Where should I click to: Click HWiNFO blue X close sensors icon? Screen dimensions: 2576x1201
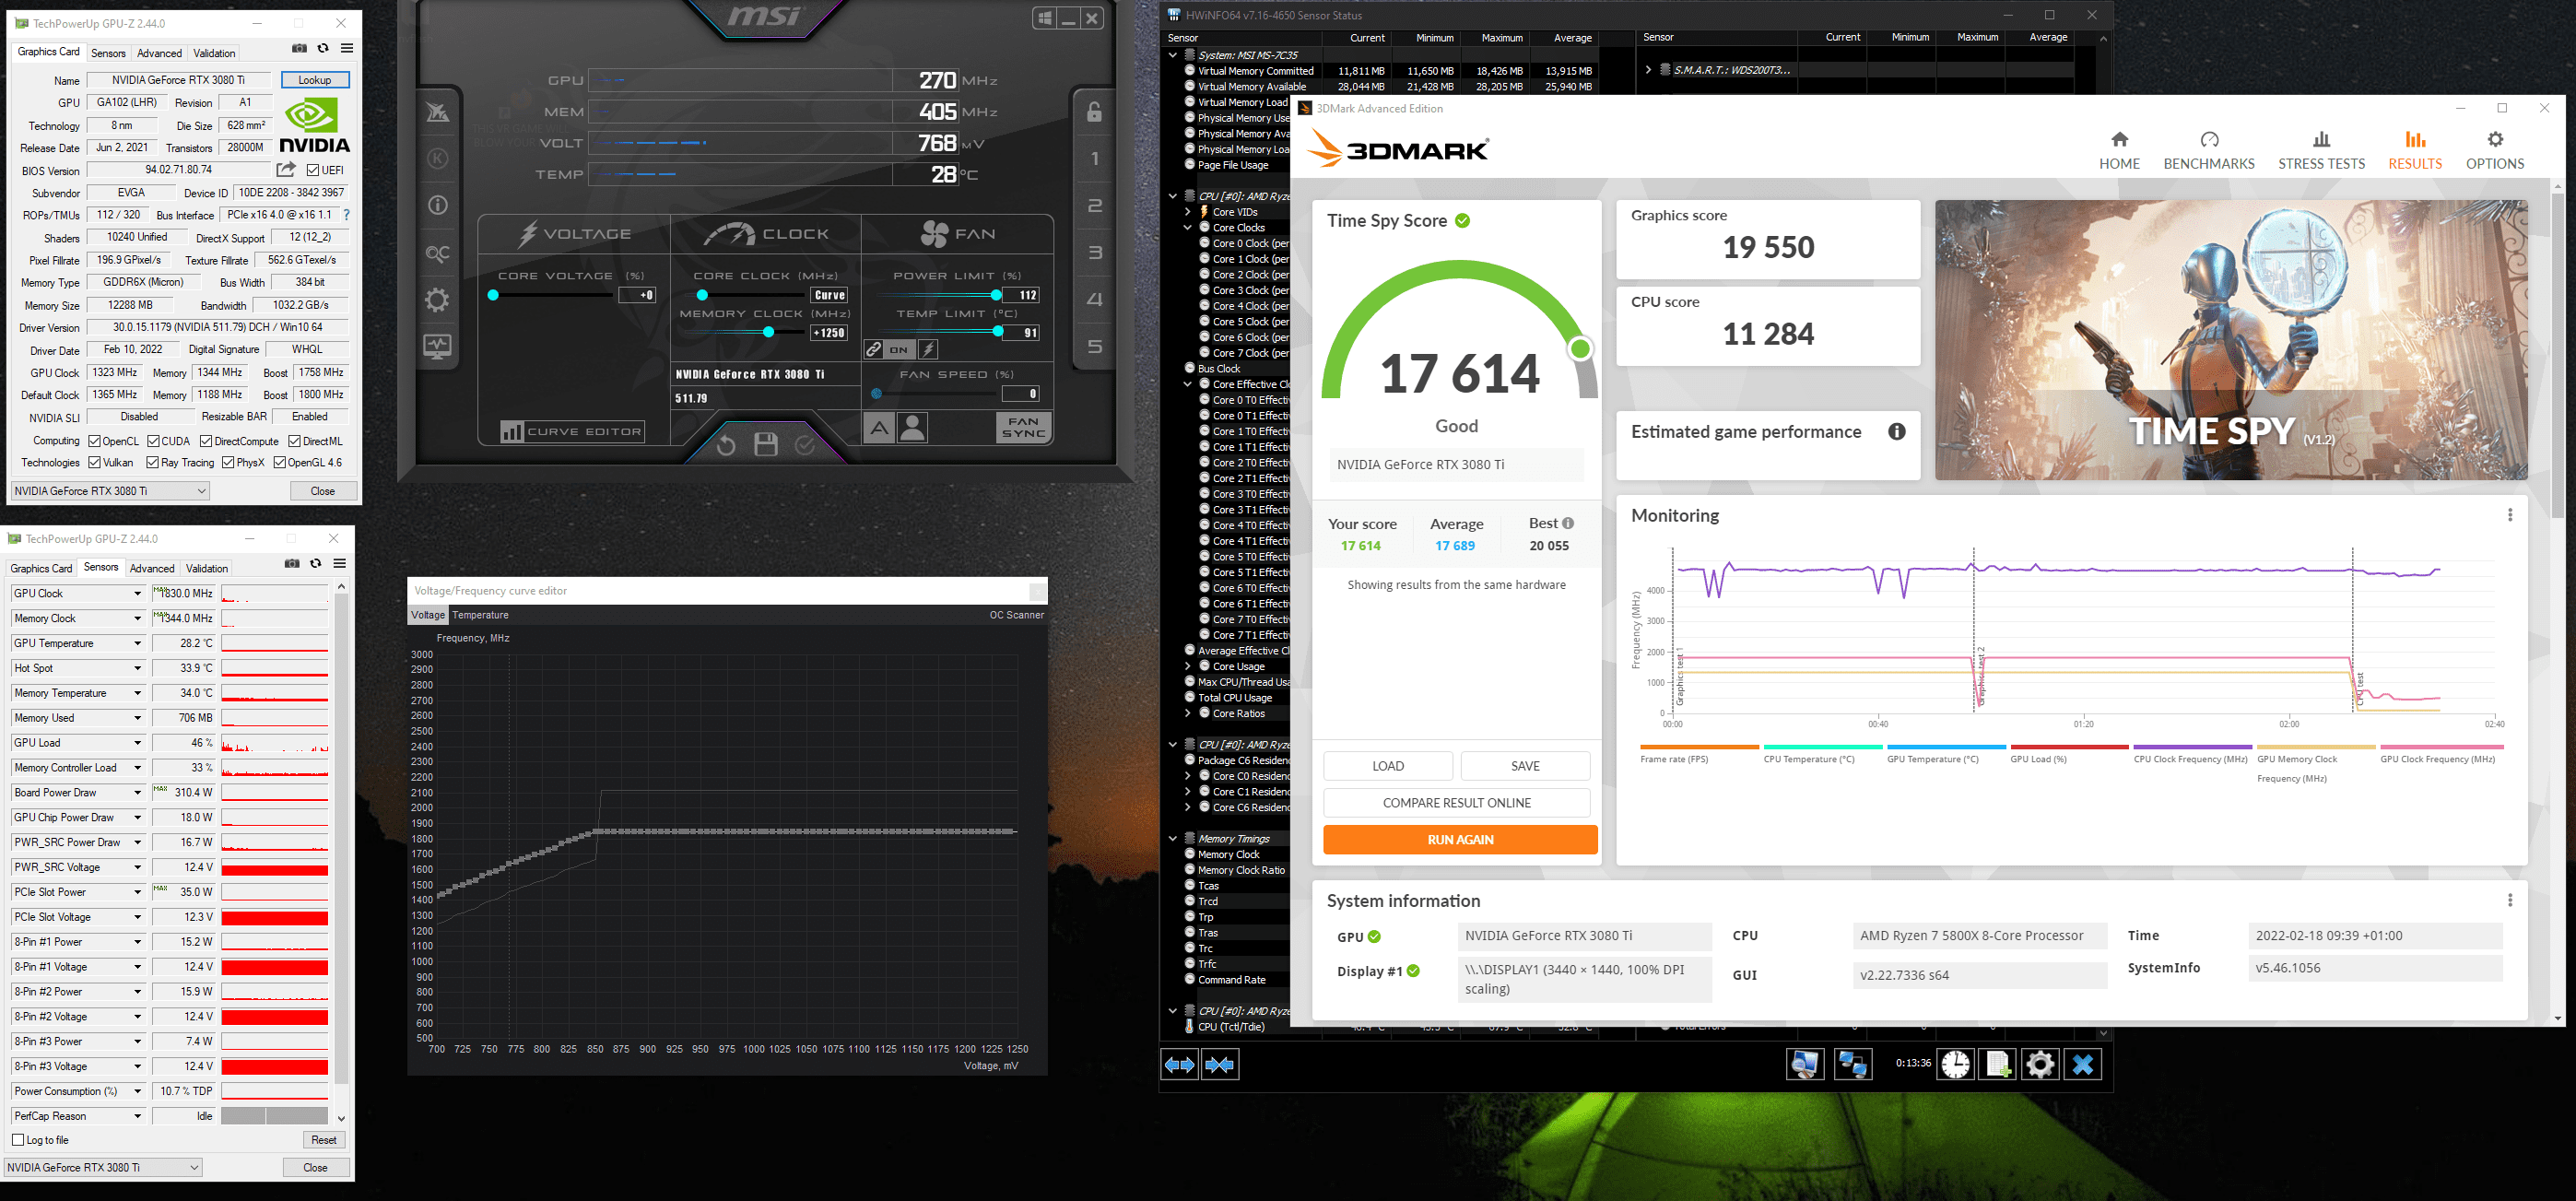click(2083, 1065)
